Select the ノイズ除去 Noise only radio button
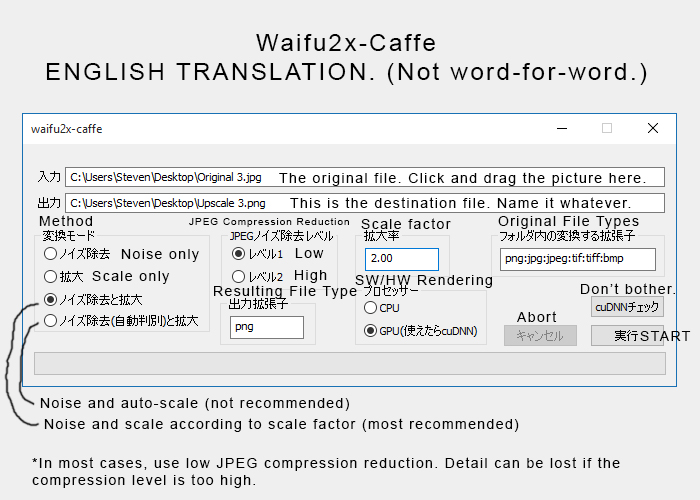Viewport: 700px width, 500px height. tap(77, 254)
